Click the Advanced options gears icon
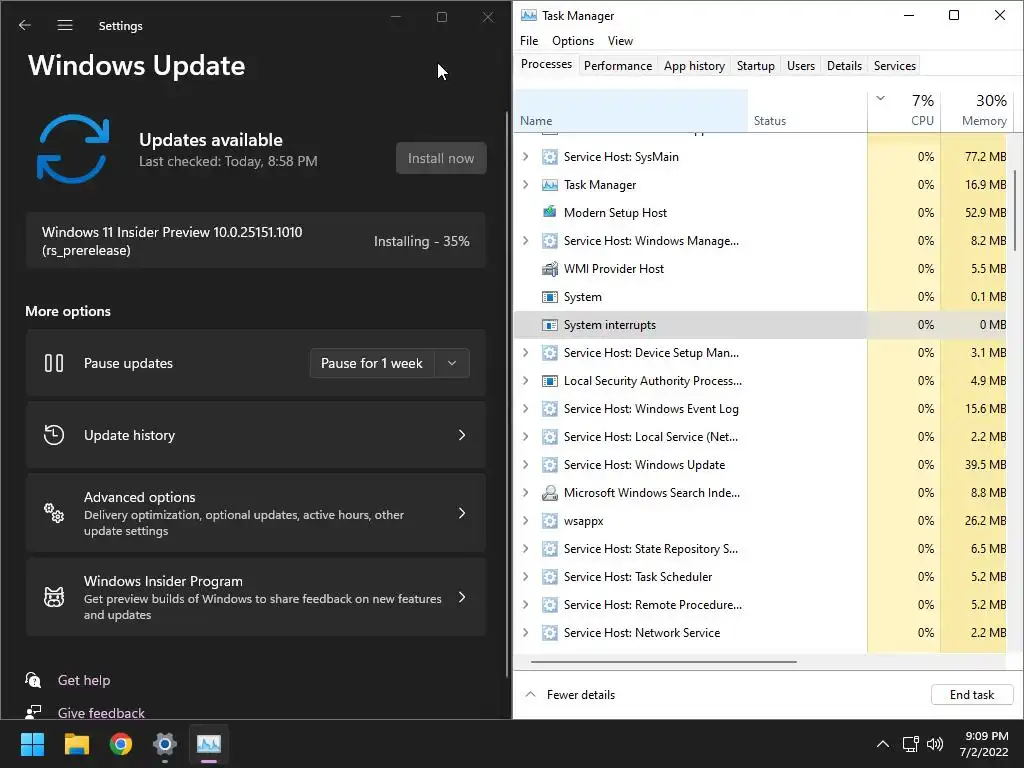This screenshot has height=768, width=1024. [54, 513]
